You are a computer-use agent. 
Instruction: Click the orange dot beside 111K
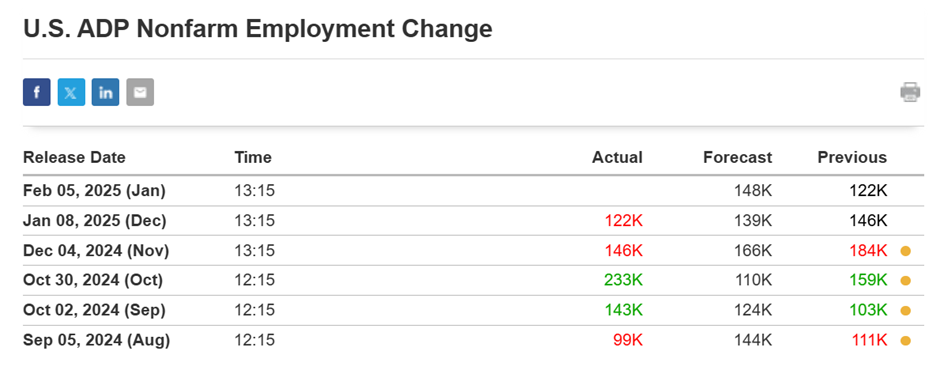pos(905,341)
